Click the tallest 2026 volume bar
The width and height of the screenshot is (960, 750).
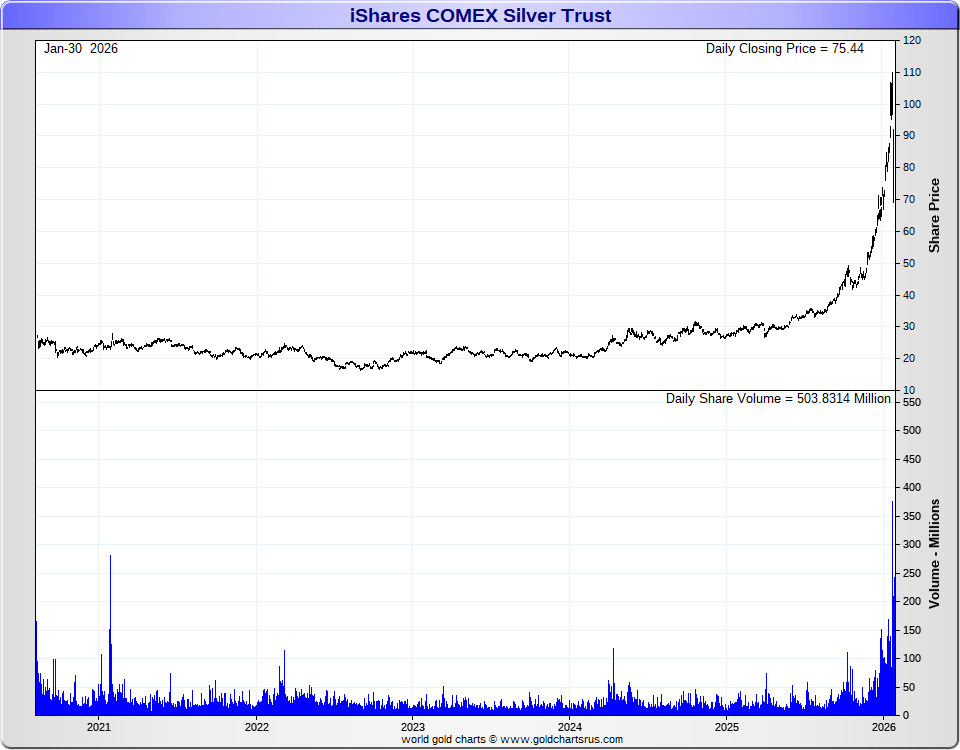tap(893, 608)
